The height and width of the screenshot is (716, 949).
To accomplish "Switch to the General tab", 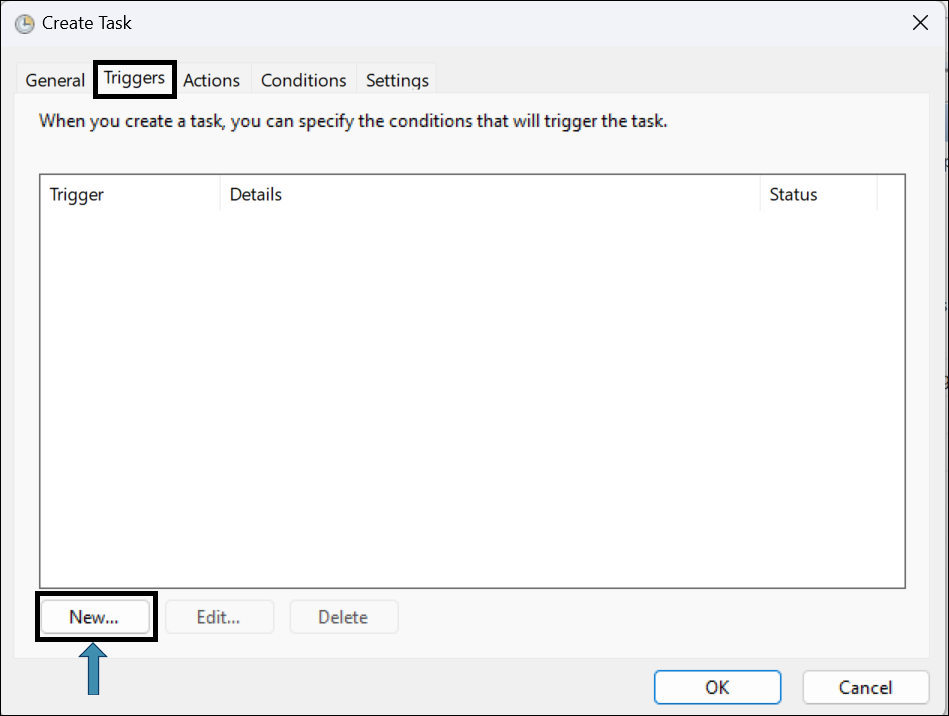I will click(55, 81).
